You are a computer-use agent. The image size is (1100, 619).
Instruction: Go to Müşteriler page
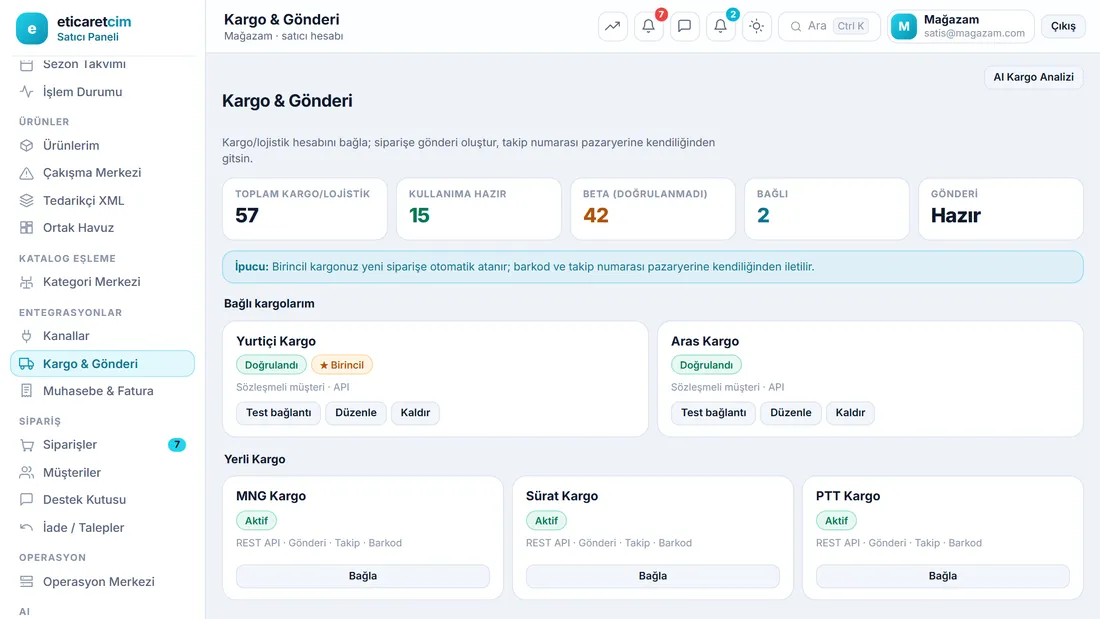102,472
